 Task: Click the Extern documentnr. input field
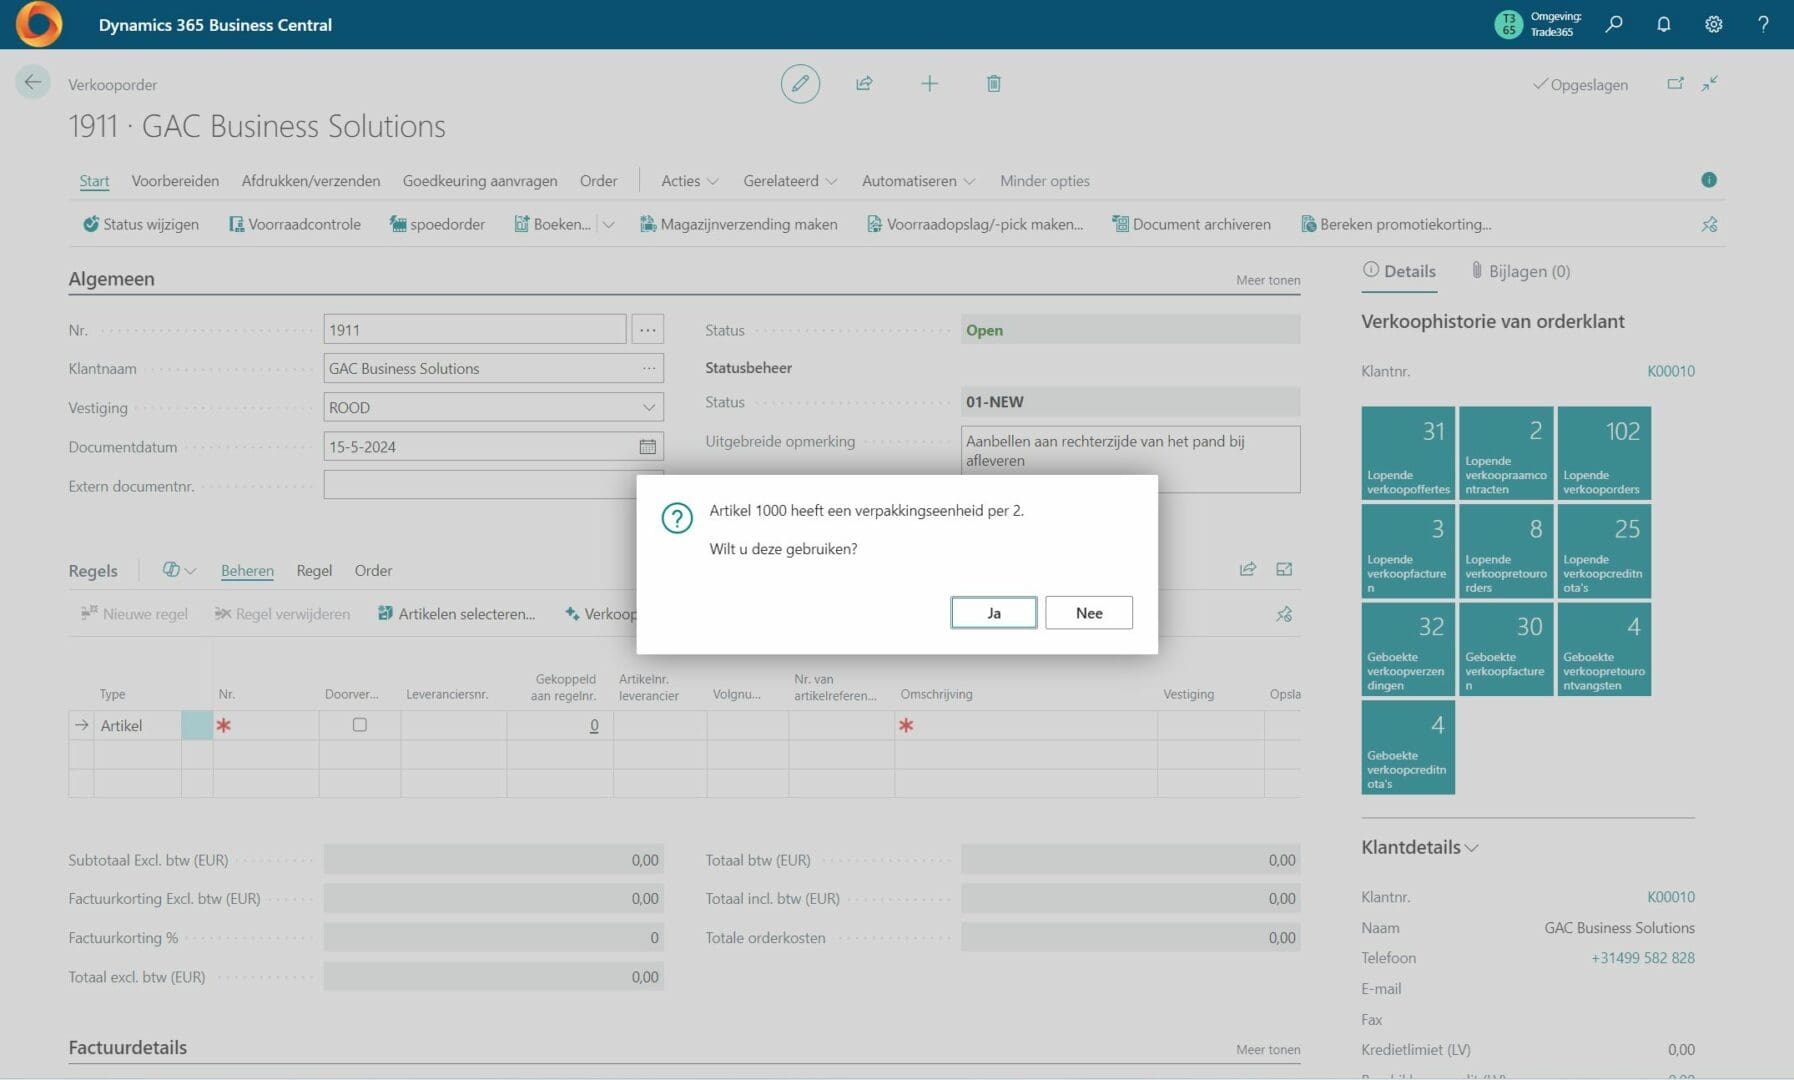480,486
